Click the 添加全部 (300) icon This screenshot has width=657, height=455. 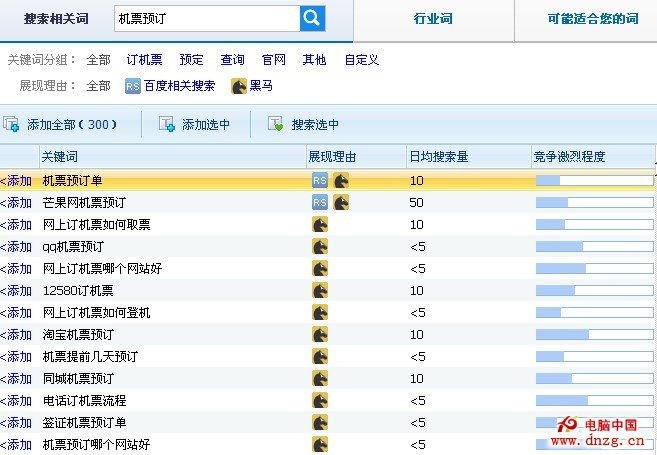pyautogui.click(x=12, y=125)
